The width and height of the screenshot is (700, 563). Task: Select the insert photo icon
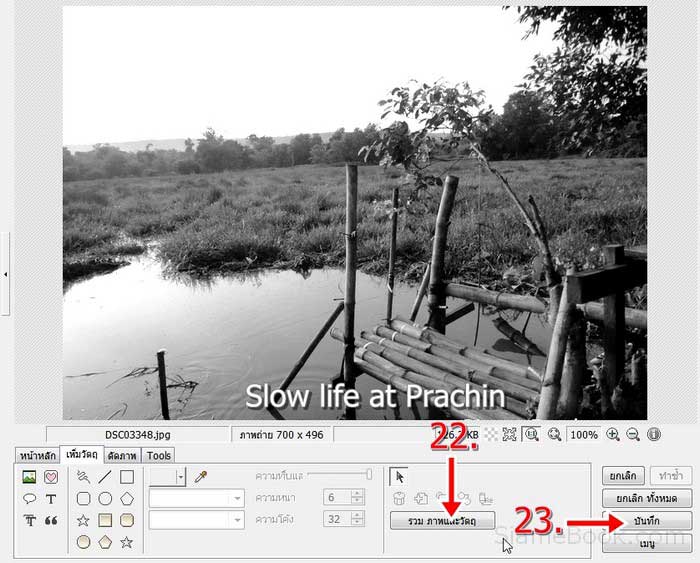click(x=29, y=477)
